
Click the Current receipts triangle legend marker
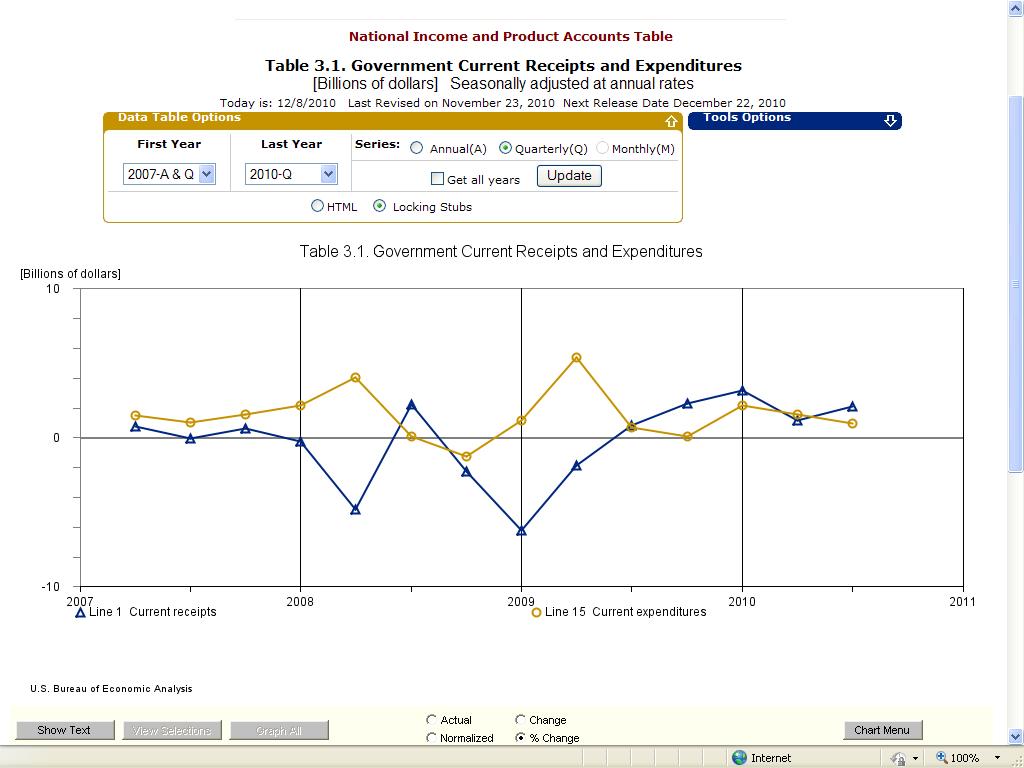coord(80,612)
